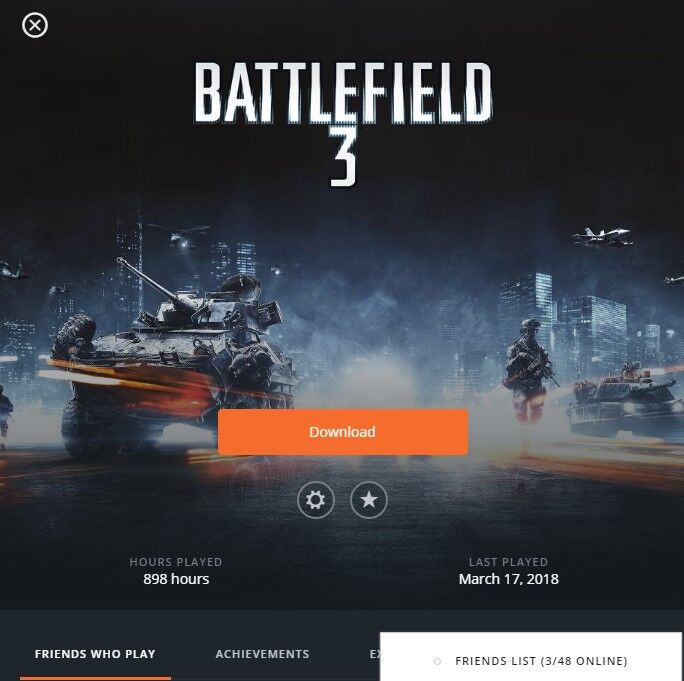Screen dimensions: 684x681
Task: Click the Last Played label
Action: [508, 562]
